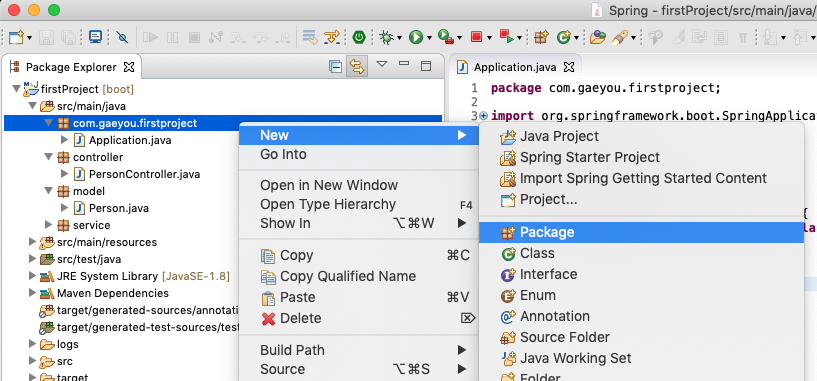Viewport: 817px width, 381px height.
Task: Choose Copy Qualified Name
Action: click(358, 276)
